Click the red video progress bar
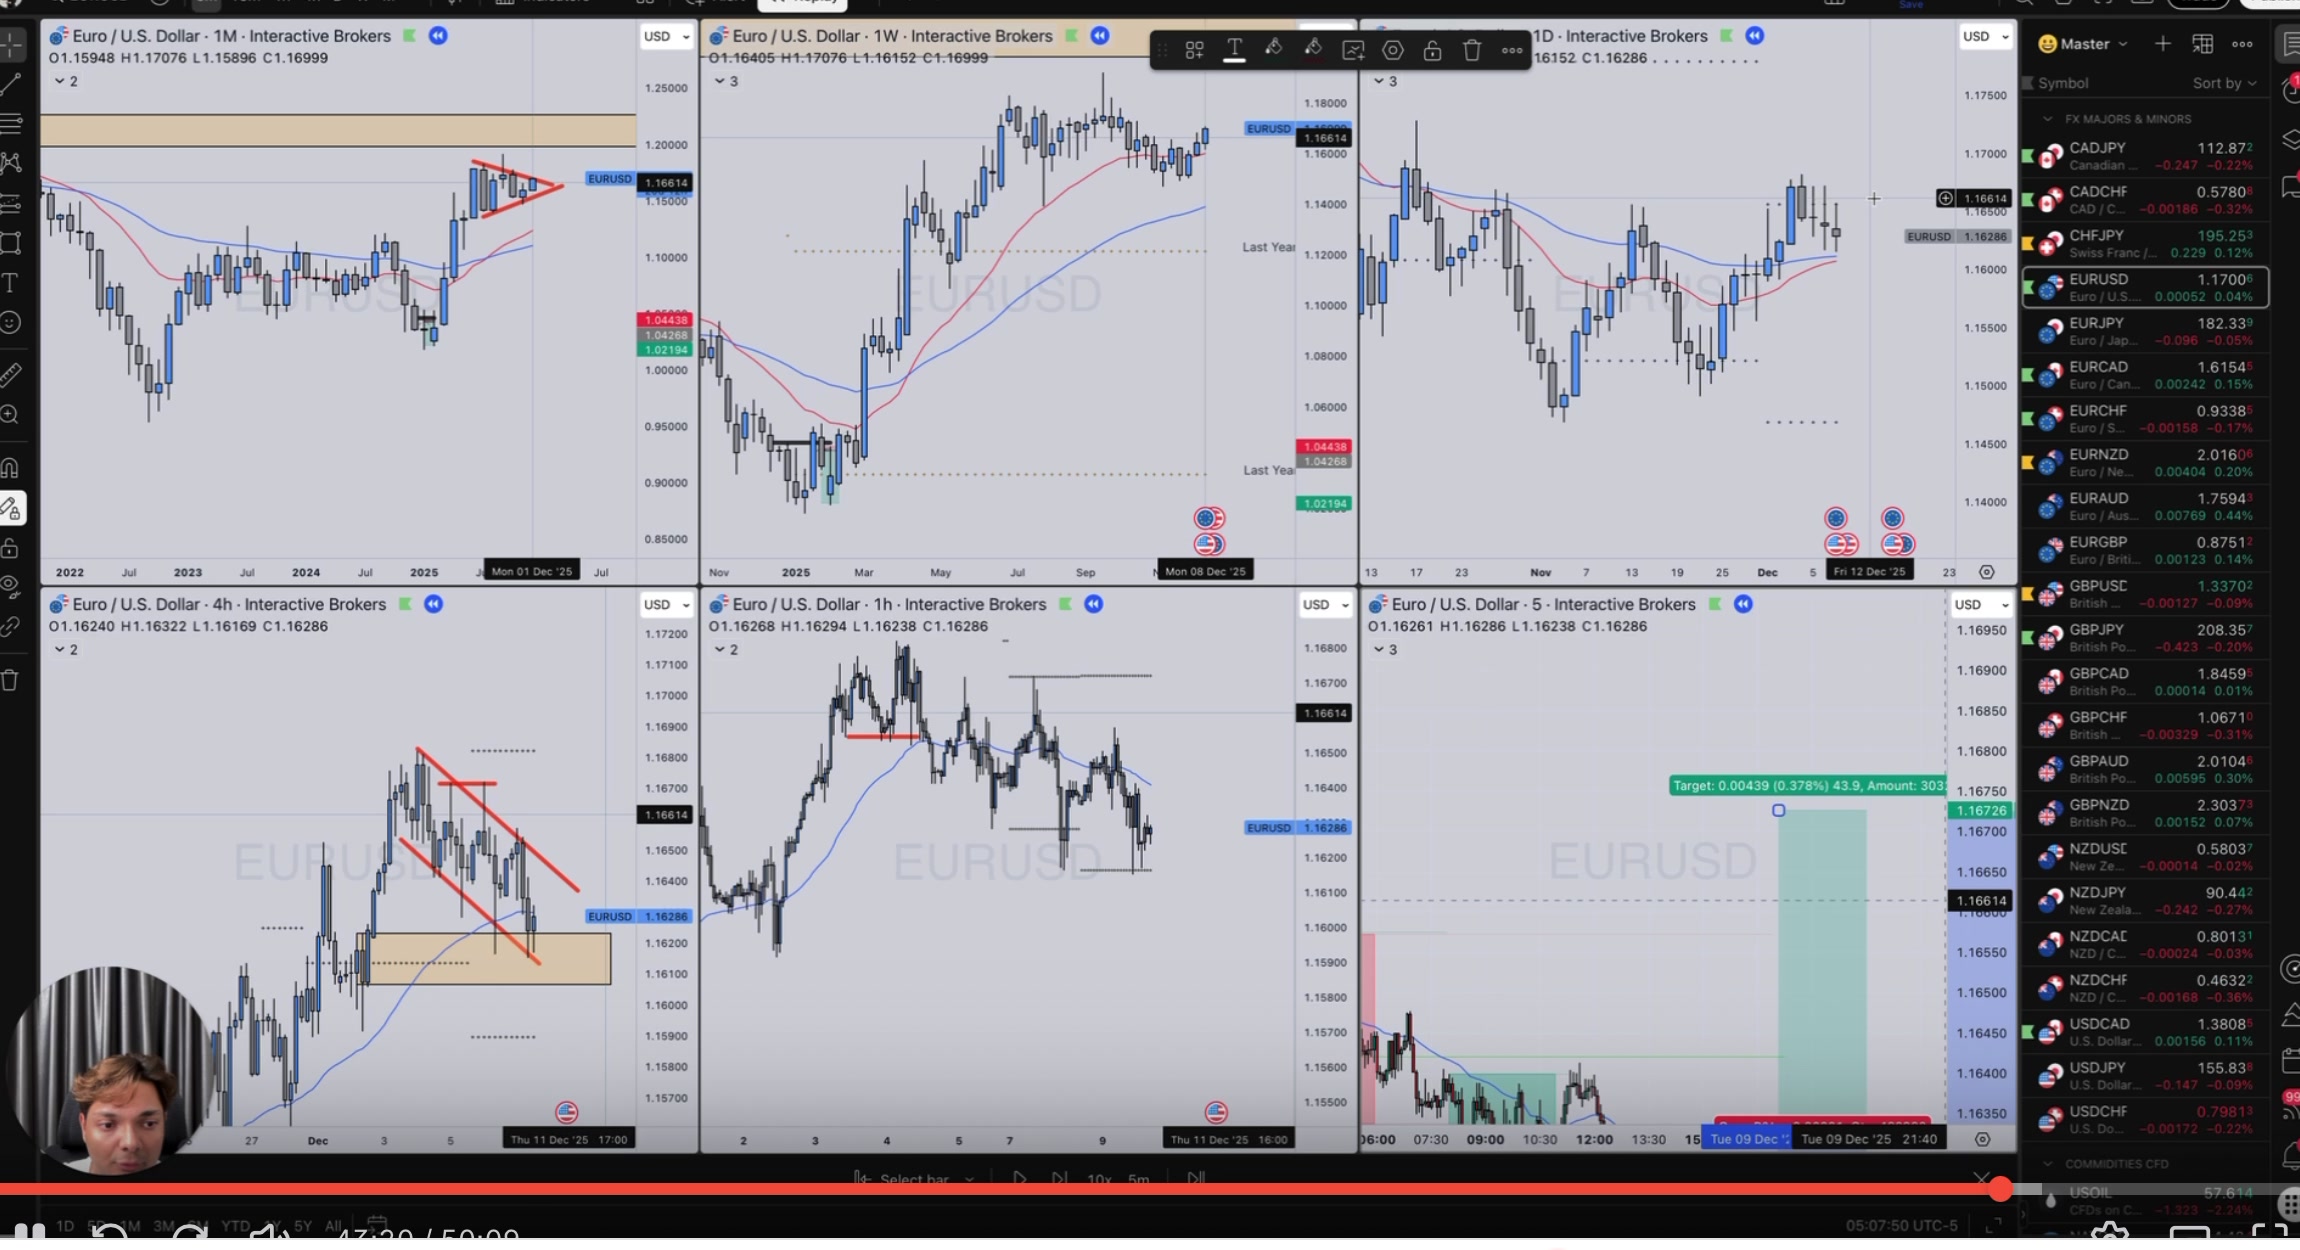Screen dimensions: 2300x1250 point(1150,1190)
